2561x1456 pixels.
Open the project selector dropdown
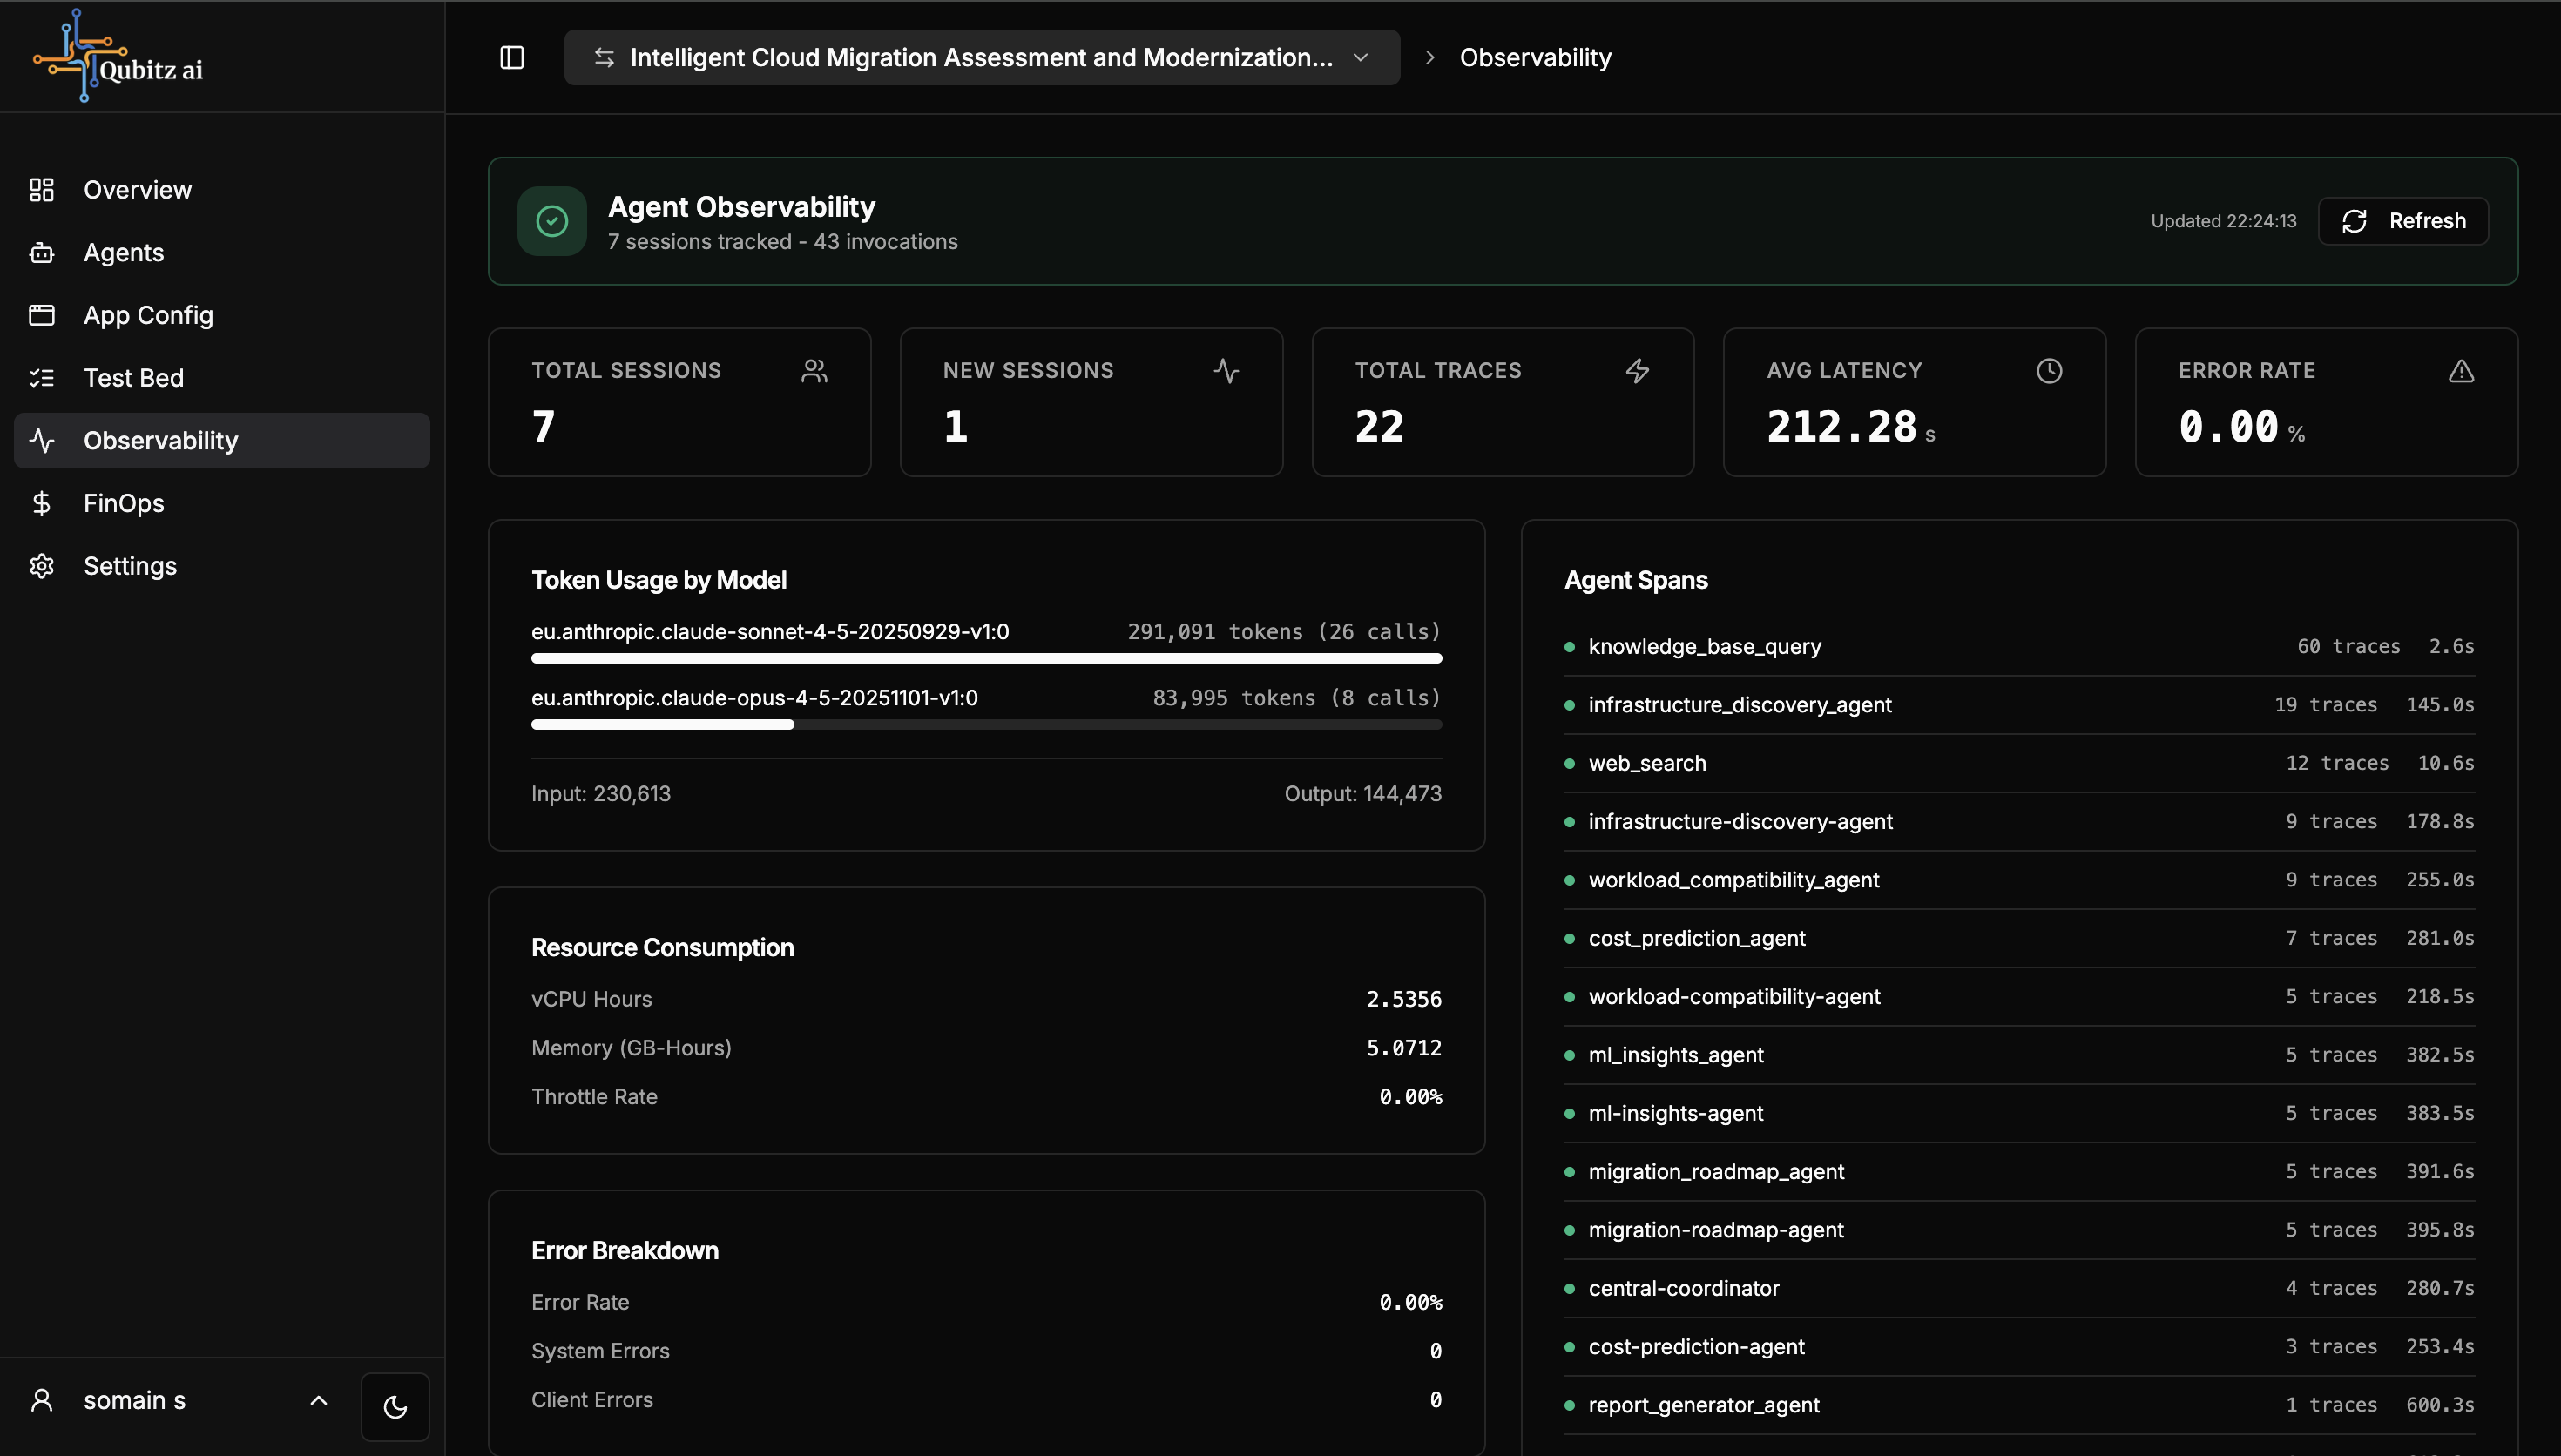tap(980, 58)
